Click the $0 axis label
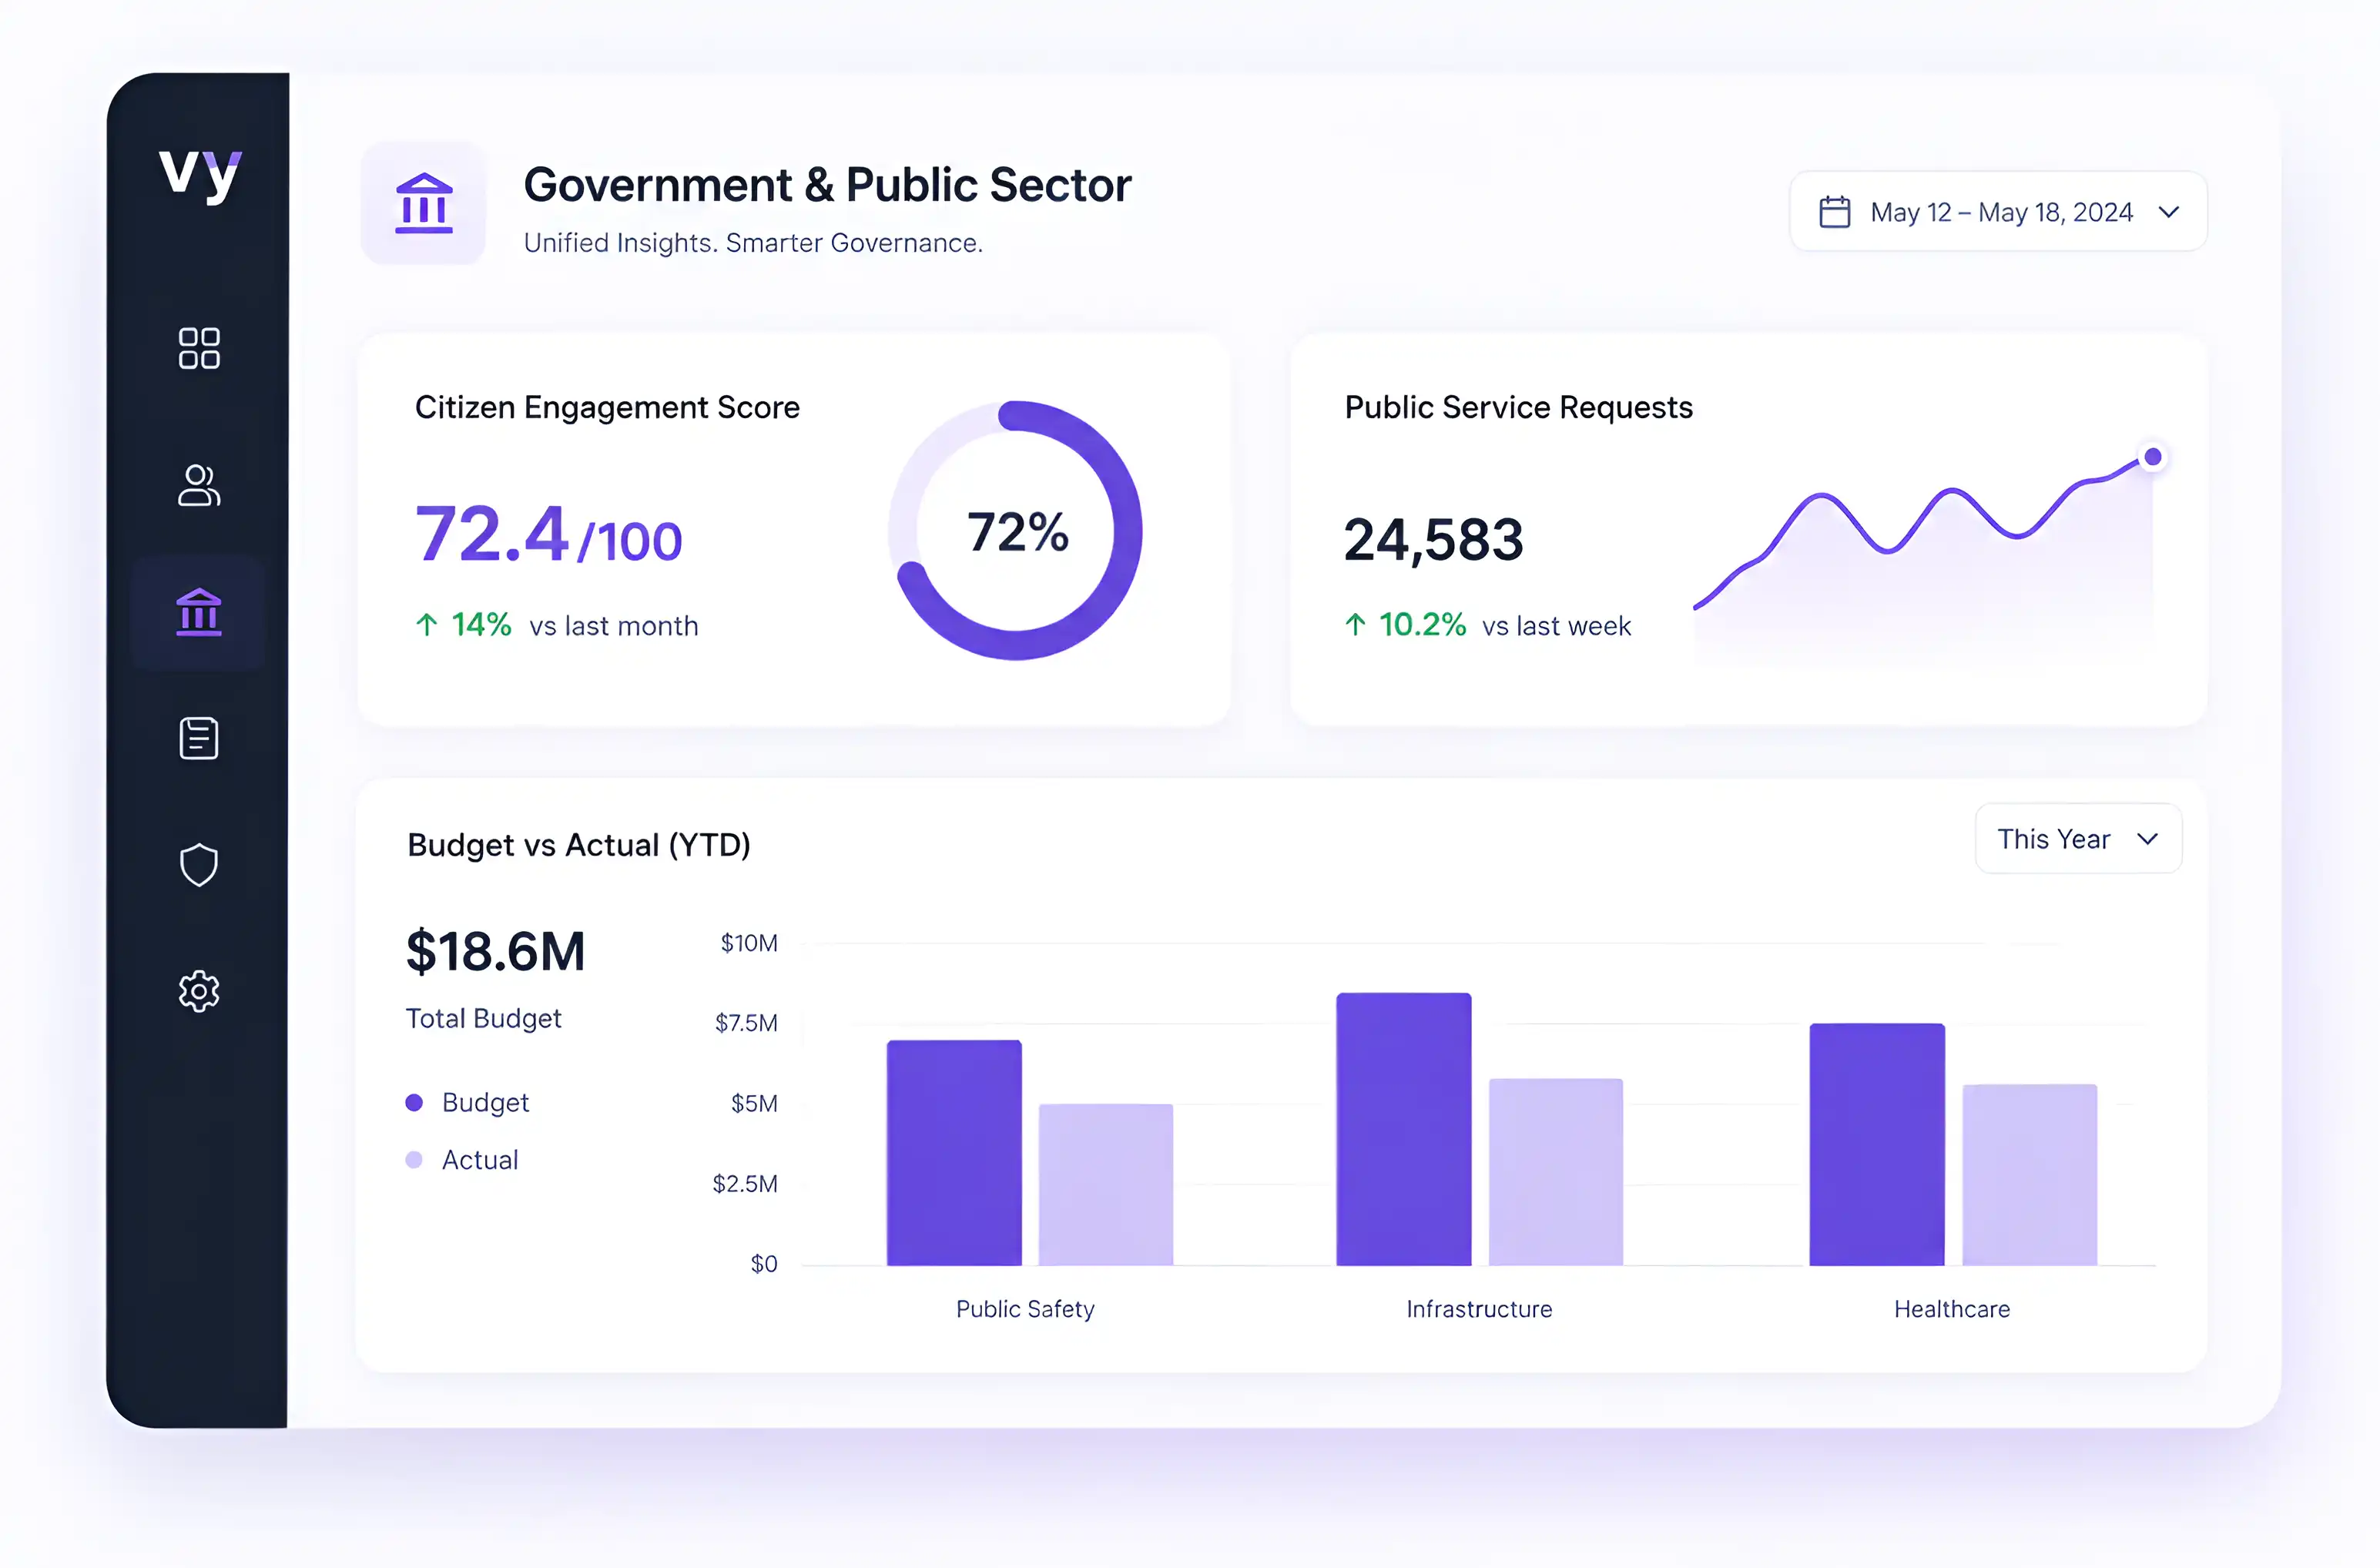Image resolution: width=2380 pixels, height=1568 pixels. coord(764,1264)
